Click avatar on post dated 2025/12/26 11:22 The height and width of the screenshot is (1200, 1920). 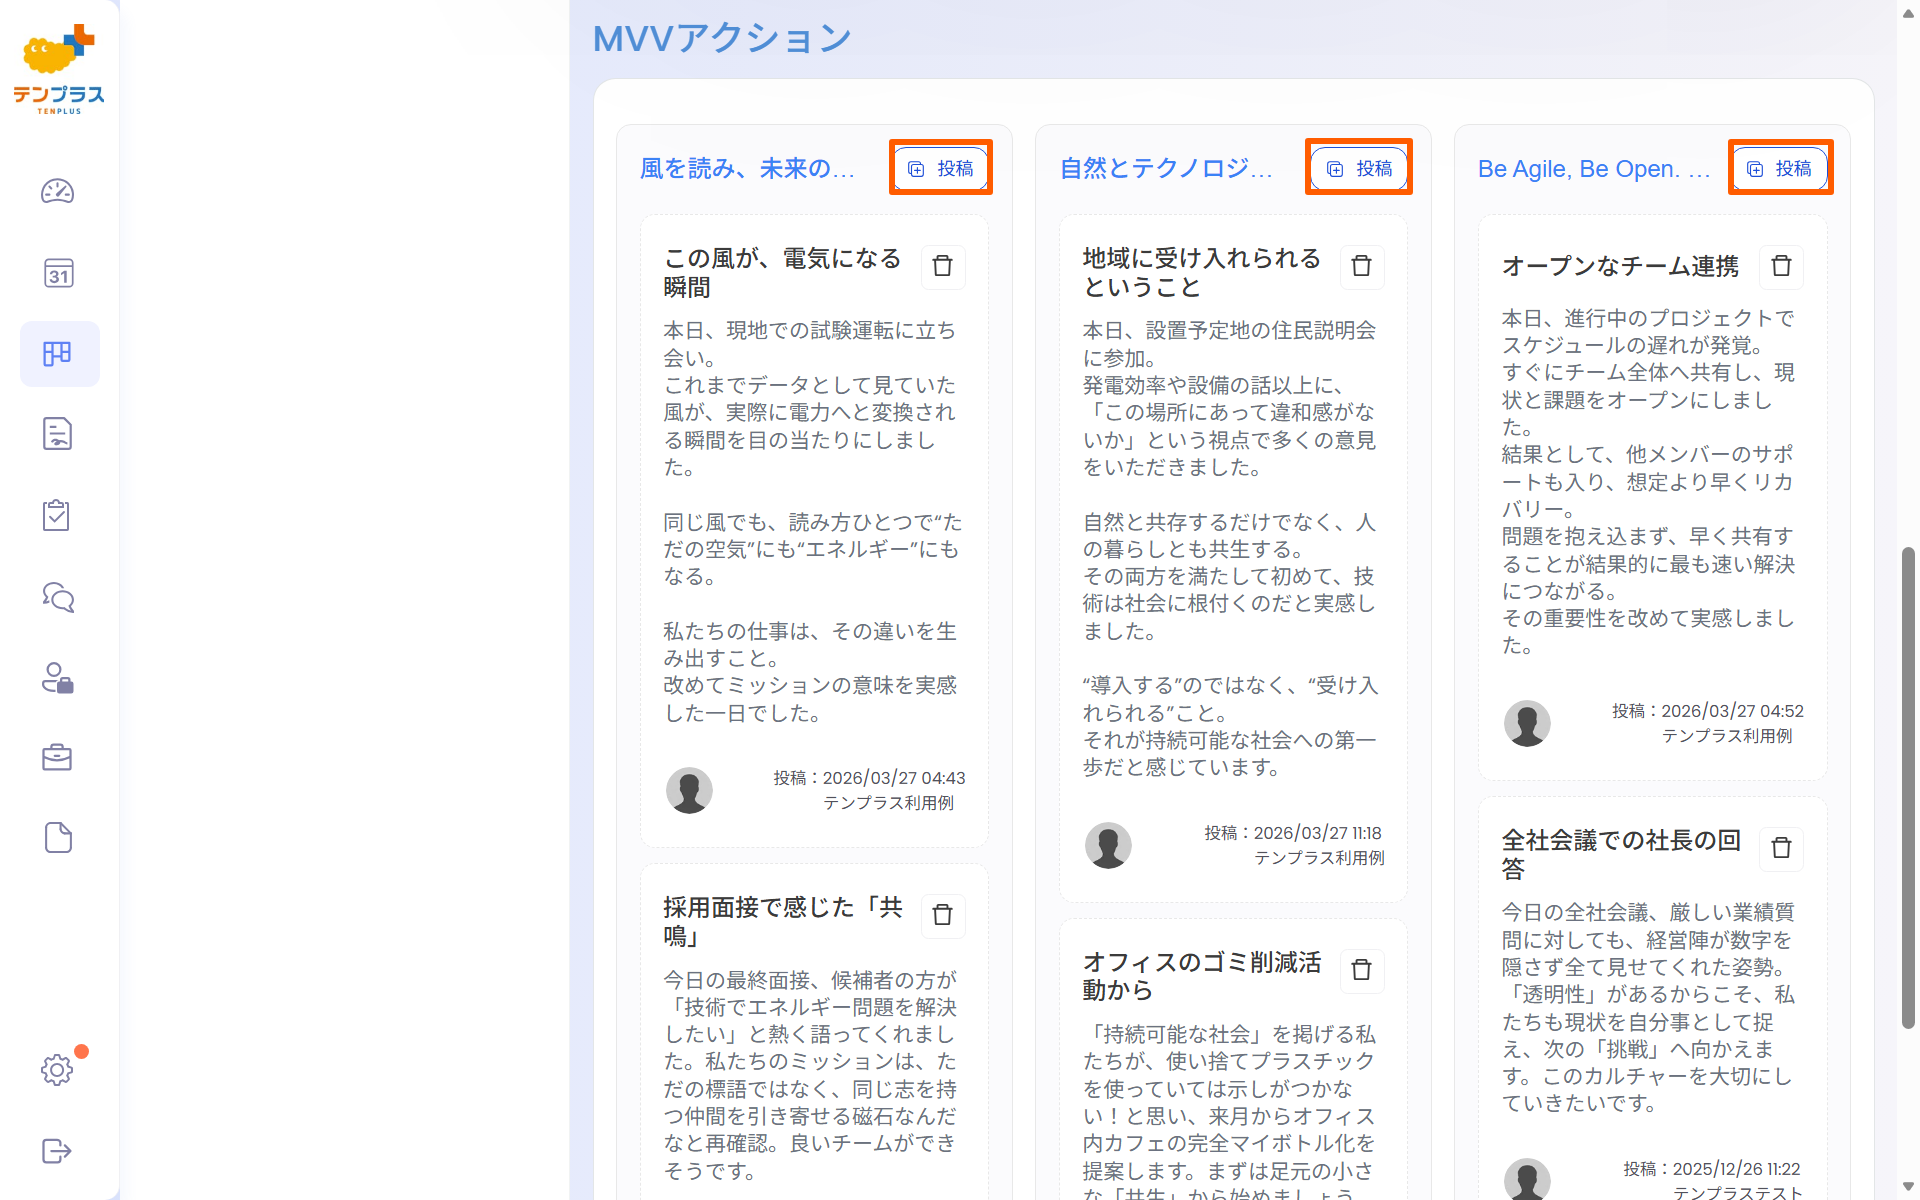pyautogui.click(x=1527, y=1180)
